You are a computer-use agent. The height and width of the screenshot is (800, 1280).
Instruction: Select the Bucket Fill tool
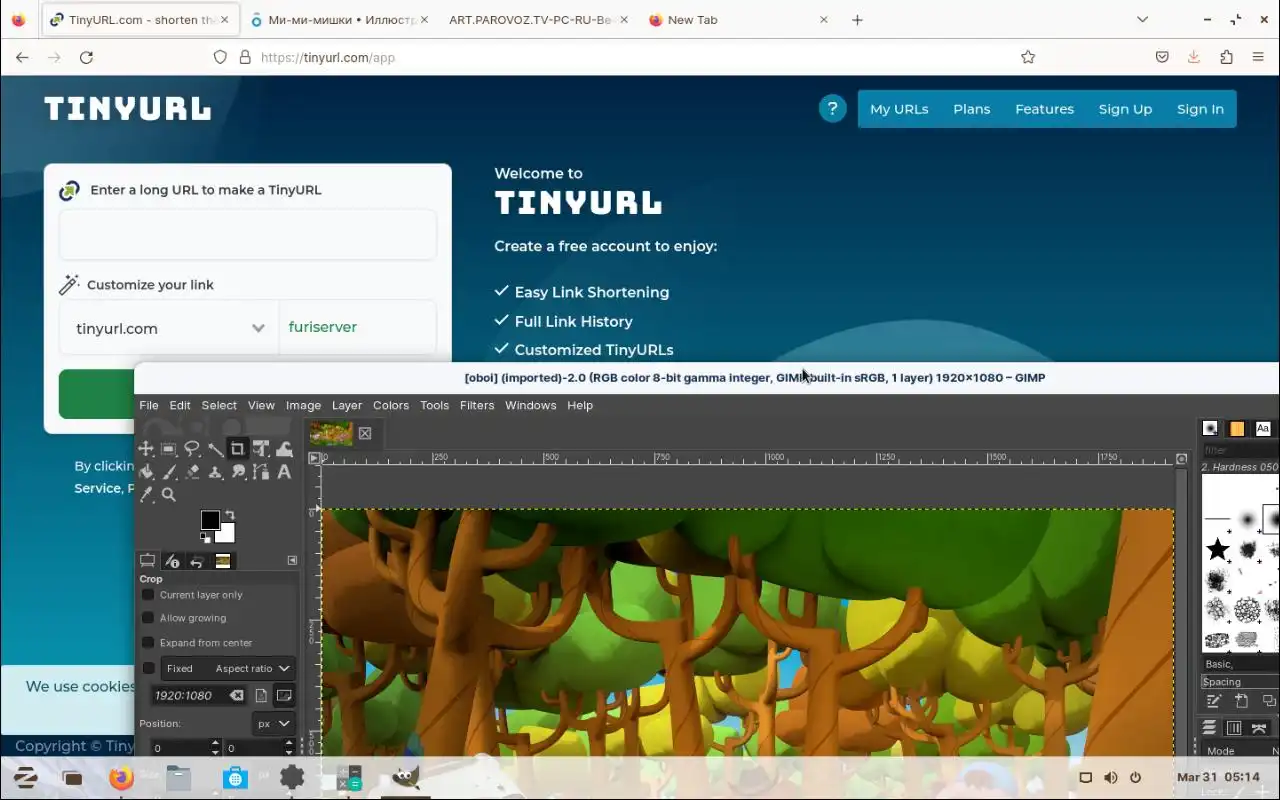point(146,472)
